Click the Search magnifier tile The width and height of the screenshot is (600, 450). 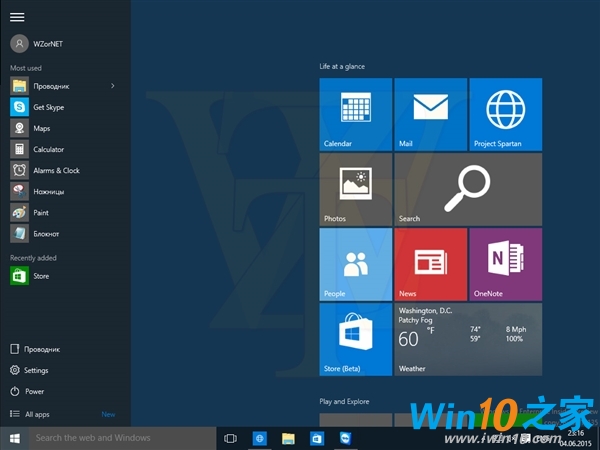[x=468, y=189]
